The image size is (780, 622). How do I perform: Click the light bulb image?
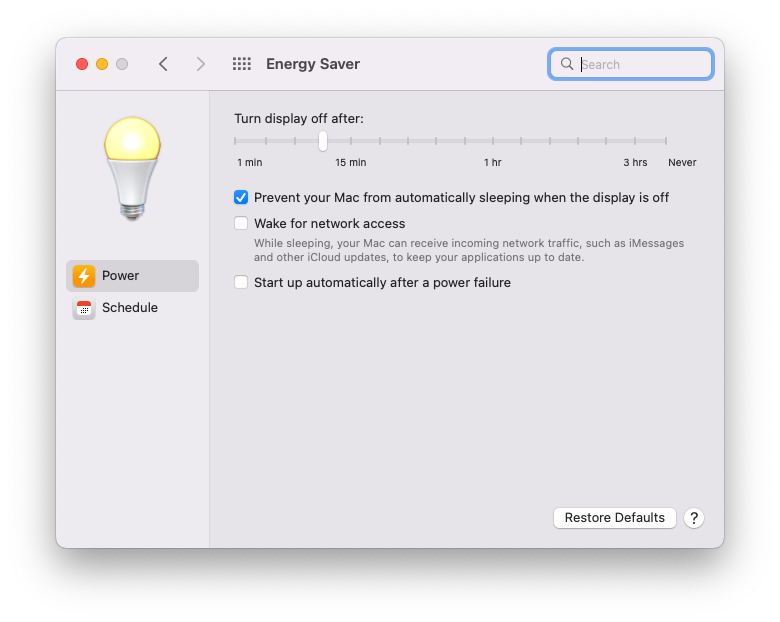coord(132,168)
